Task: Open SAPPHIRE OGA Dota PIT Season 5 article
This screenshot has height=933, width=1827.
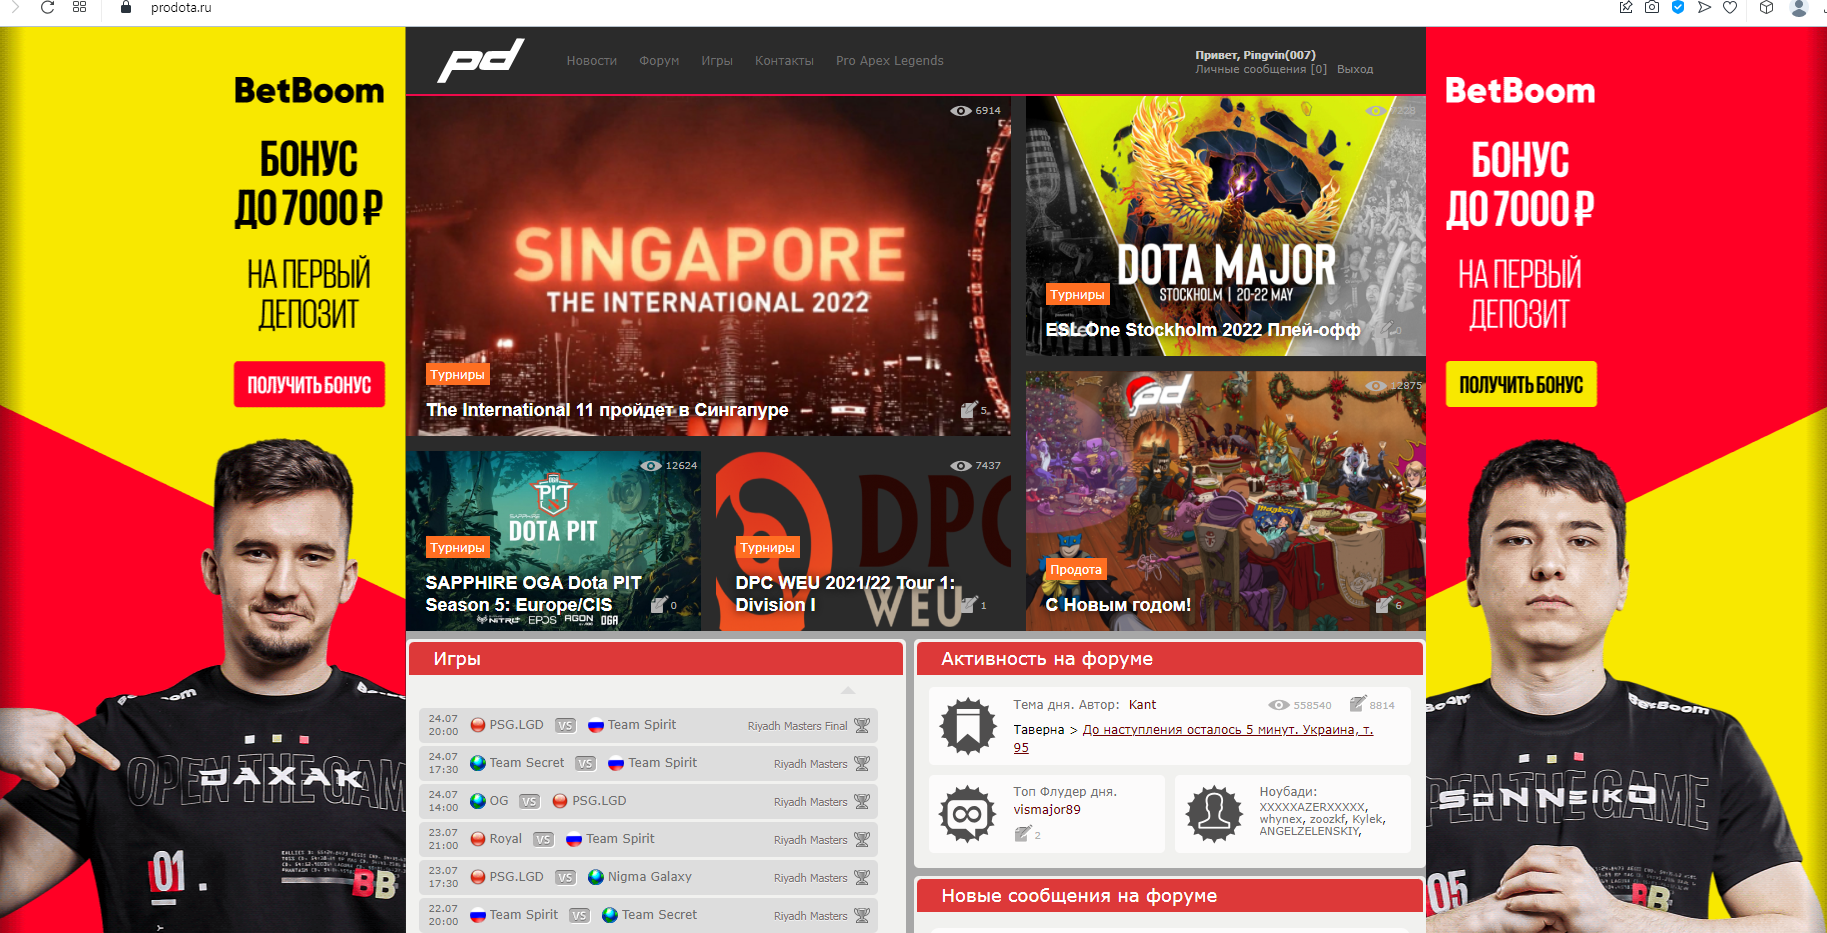Action: [533, 594]
